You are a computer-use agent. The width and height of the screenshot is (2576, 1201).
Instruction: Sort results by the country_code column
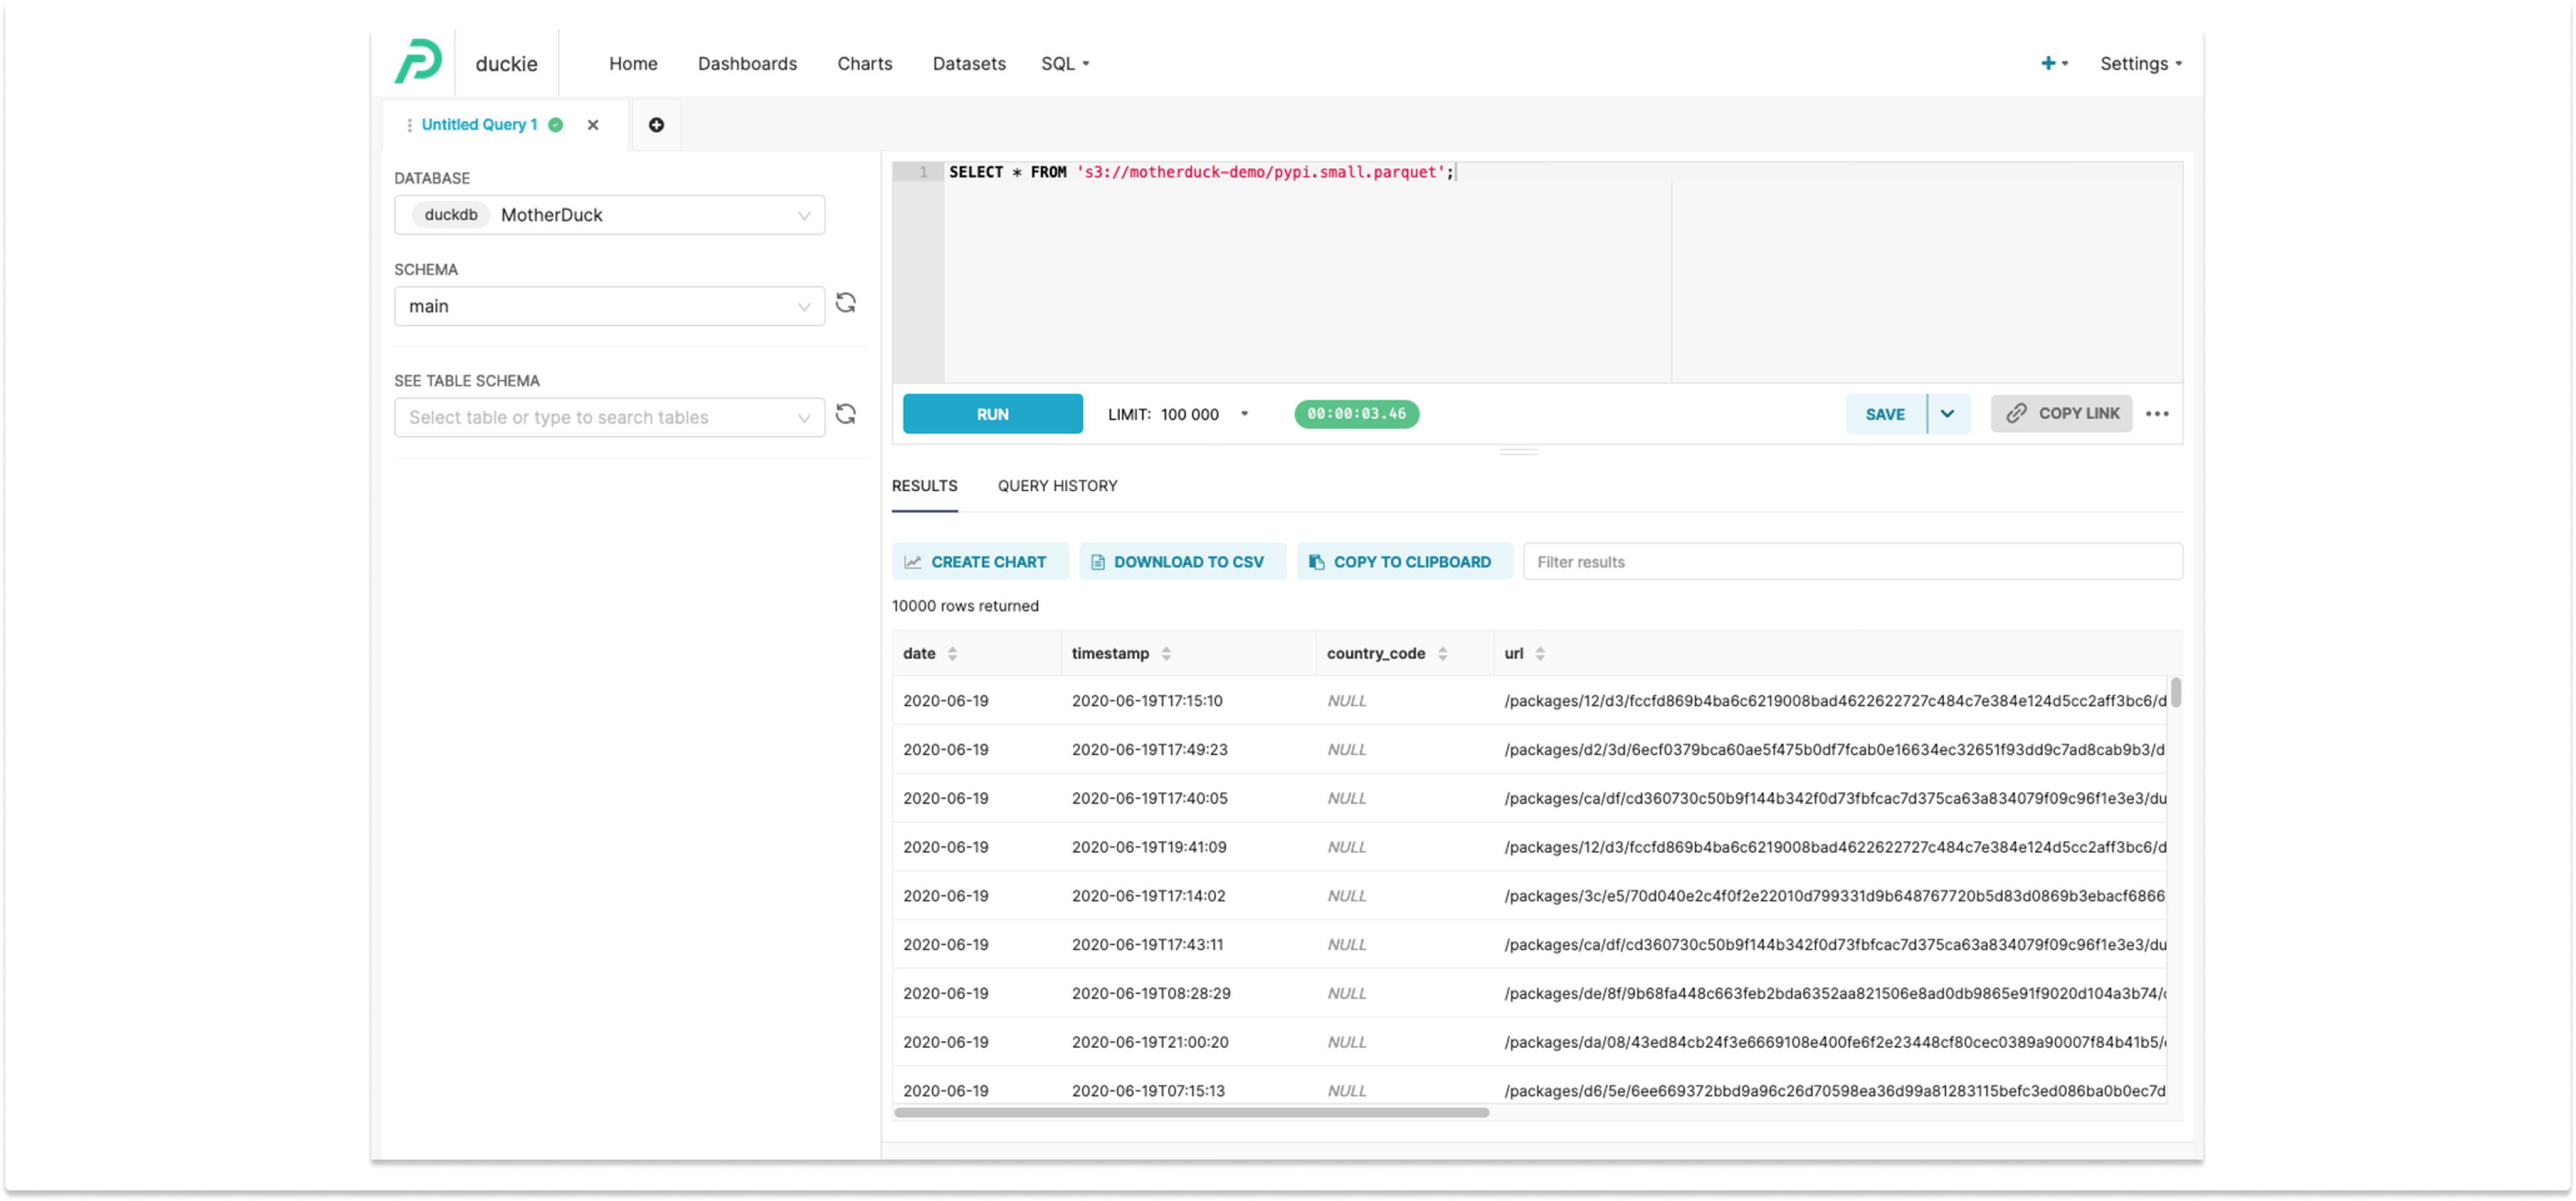click(x=1442, y=654)
